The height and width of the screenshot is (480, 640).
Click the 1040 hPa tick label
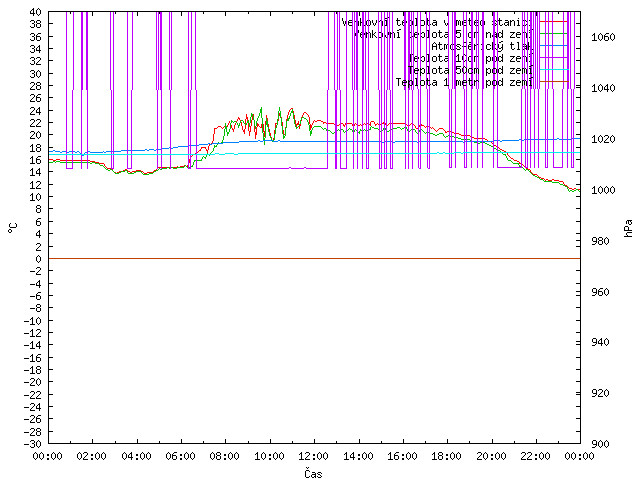(x=603, y=88)
